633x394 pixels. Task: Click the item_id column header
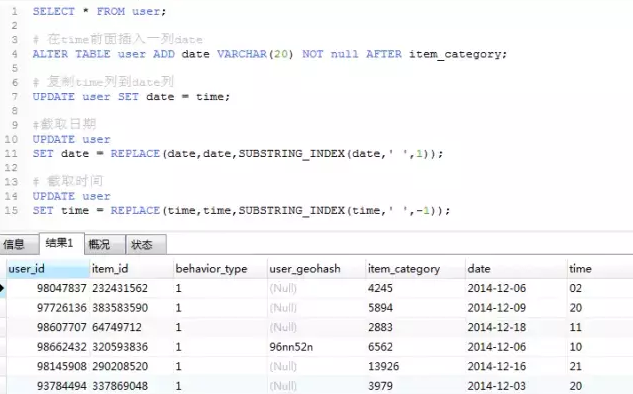(131, 269)
